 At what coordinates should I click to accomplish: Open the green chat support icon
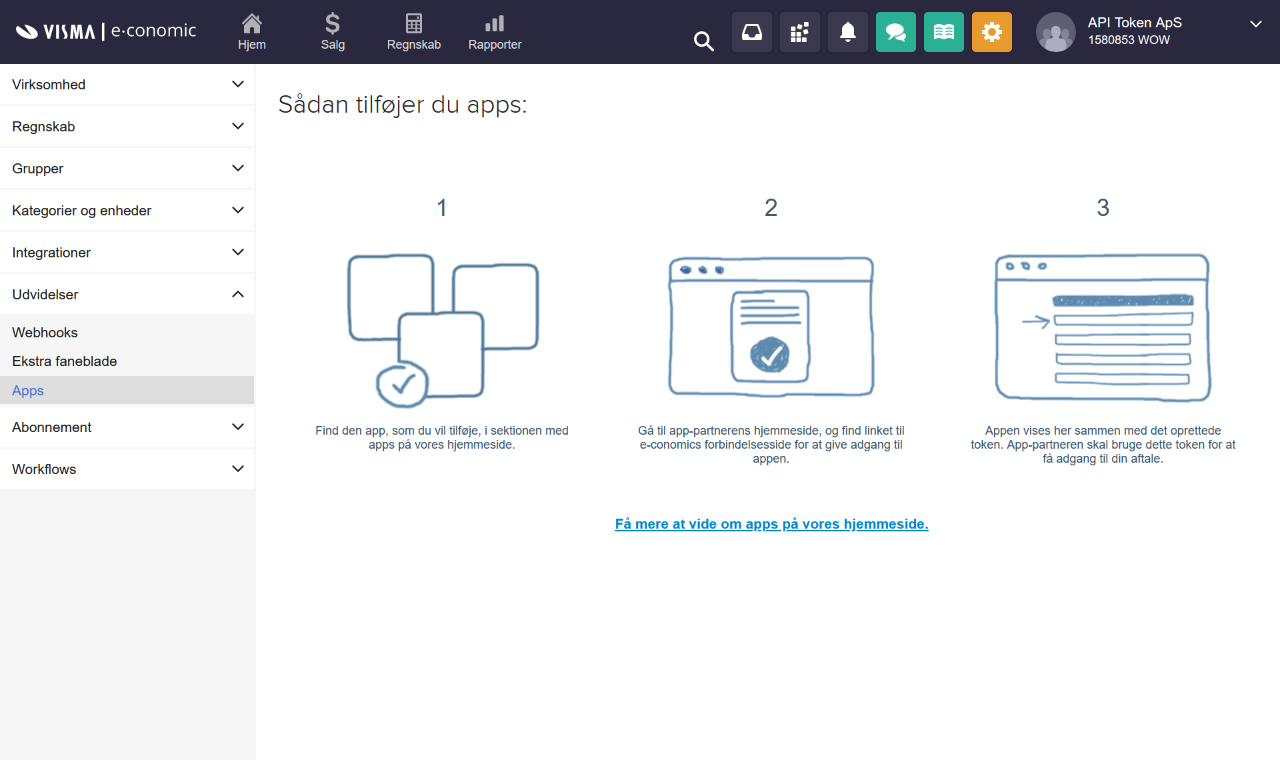pos(895,31)
